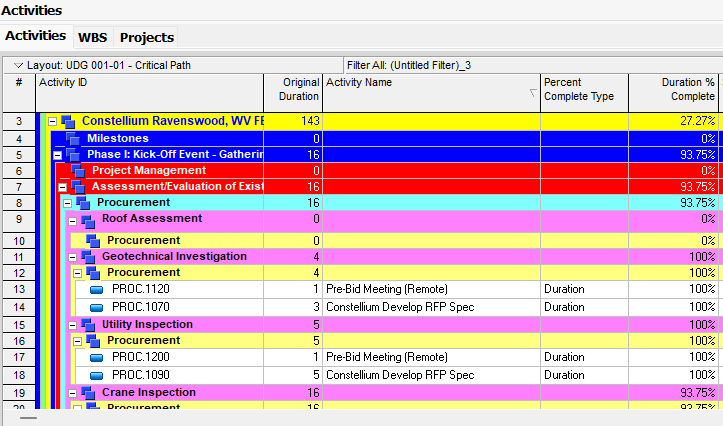
Task: Click the Percent Complete Type column header
Action: [x=584, y=93]
